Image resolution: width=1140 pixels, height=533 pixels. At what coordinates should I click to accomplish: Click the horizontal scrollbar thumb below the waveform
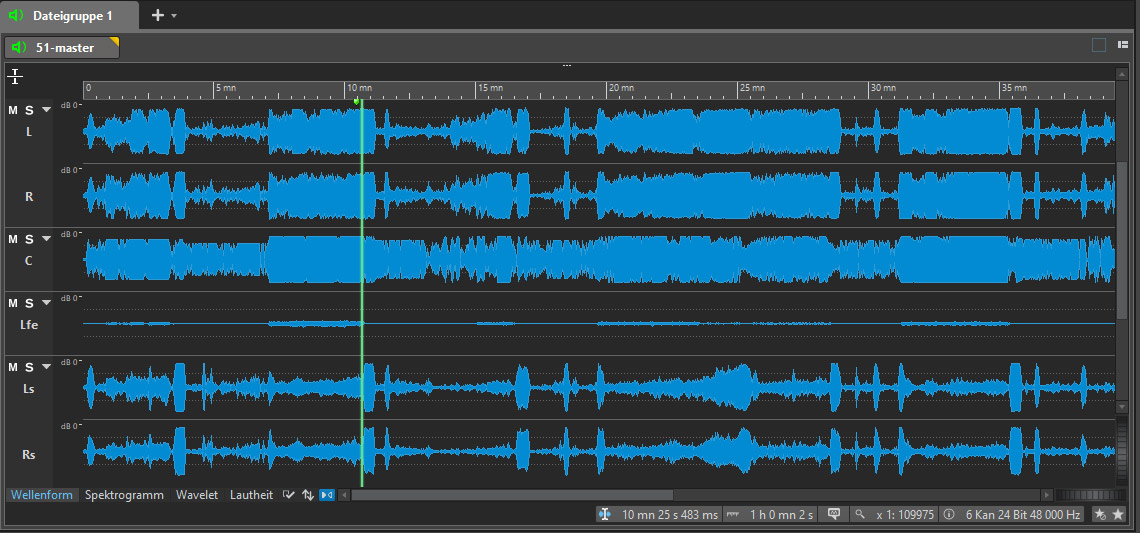512,495
